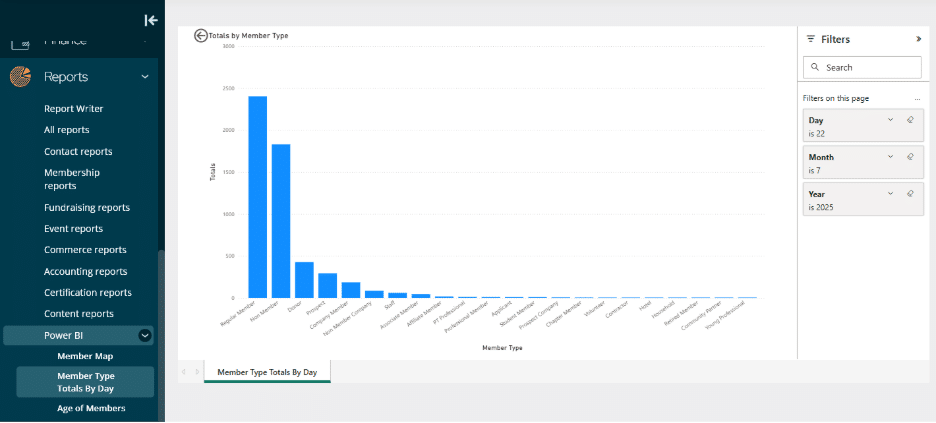Image resolution: width=936 pixels, height=423 pixels.
Task: Clear the Year filter with eraser icon
Action: click(x=910, y=193)
